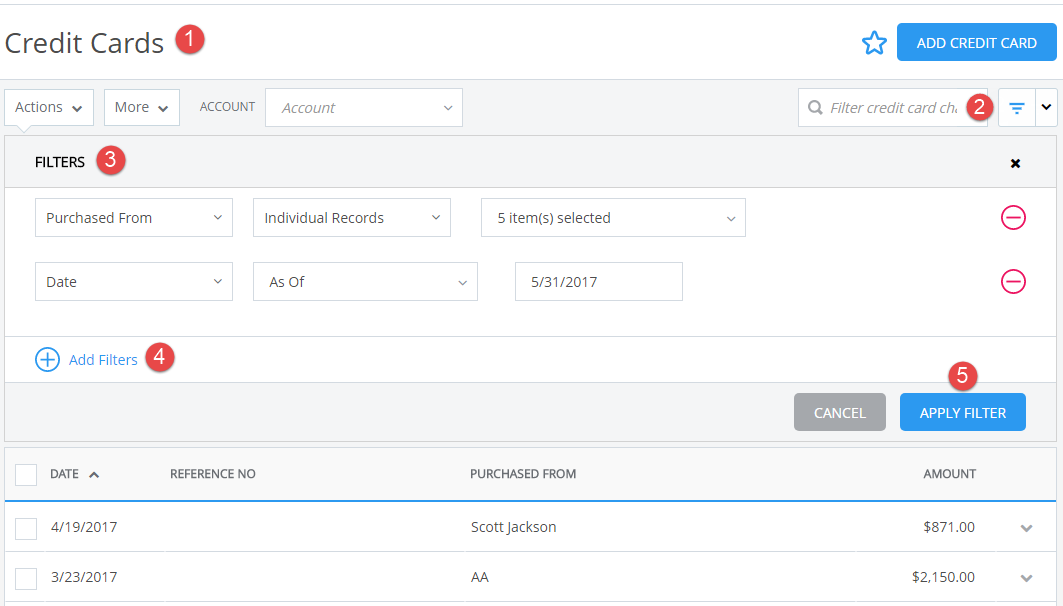Click the Apply Filter button
This screenshot has height=606, width=1063.
(963, 412)
